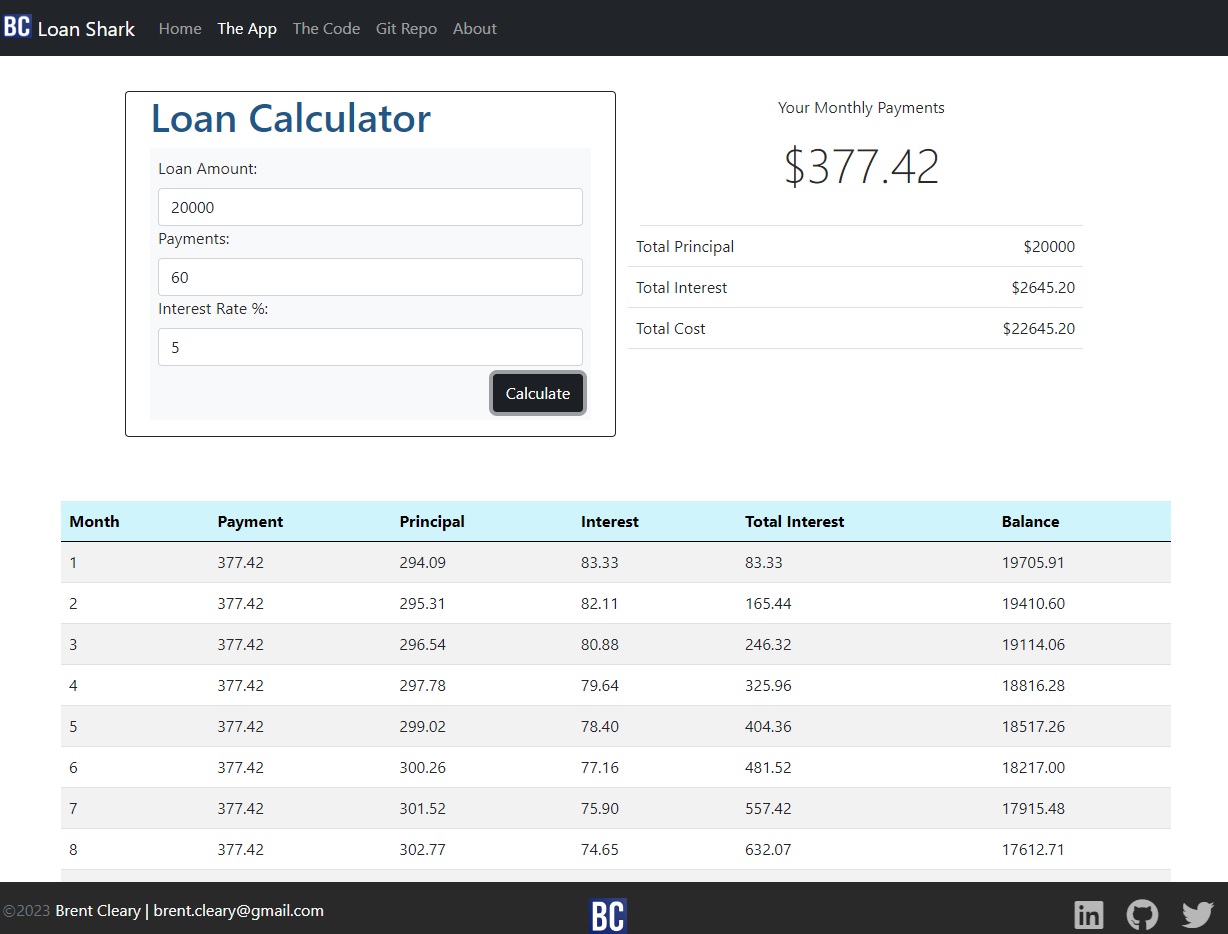Viewport: 1228px width, 934px height.
Task: Open The Code page from the navbar
Action: tap(326, 28)
